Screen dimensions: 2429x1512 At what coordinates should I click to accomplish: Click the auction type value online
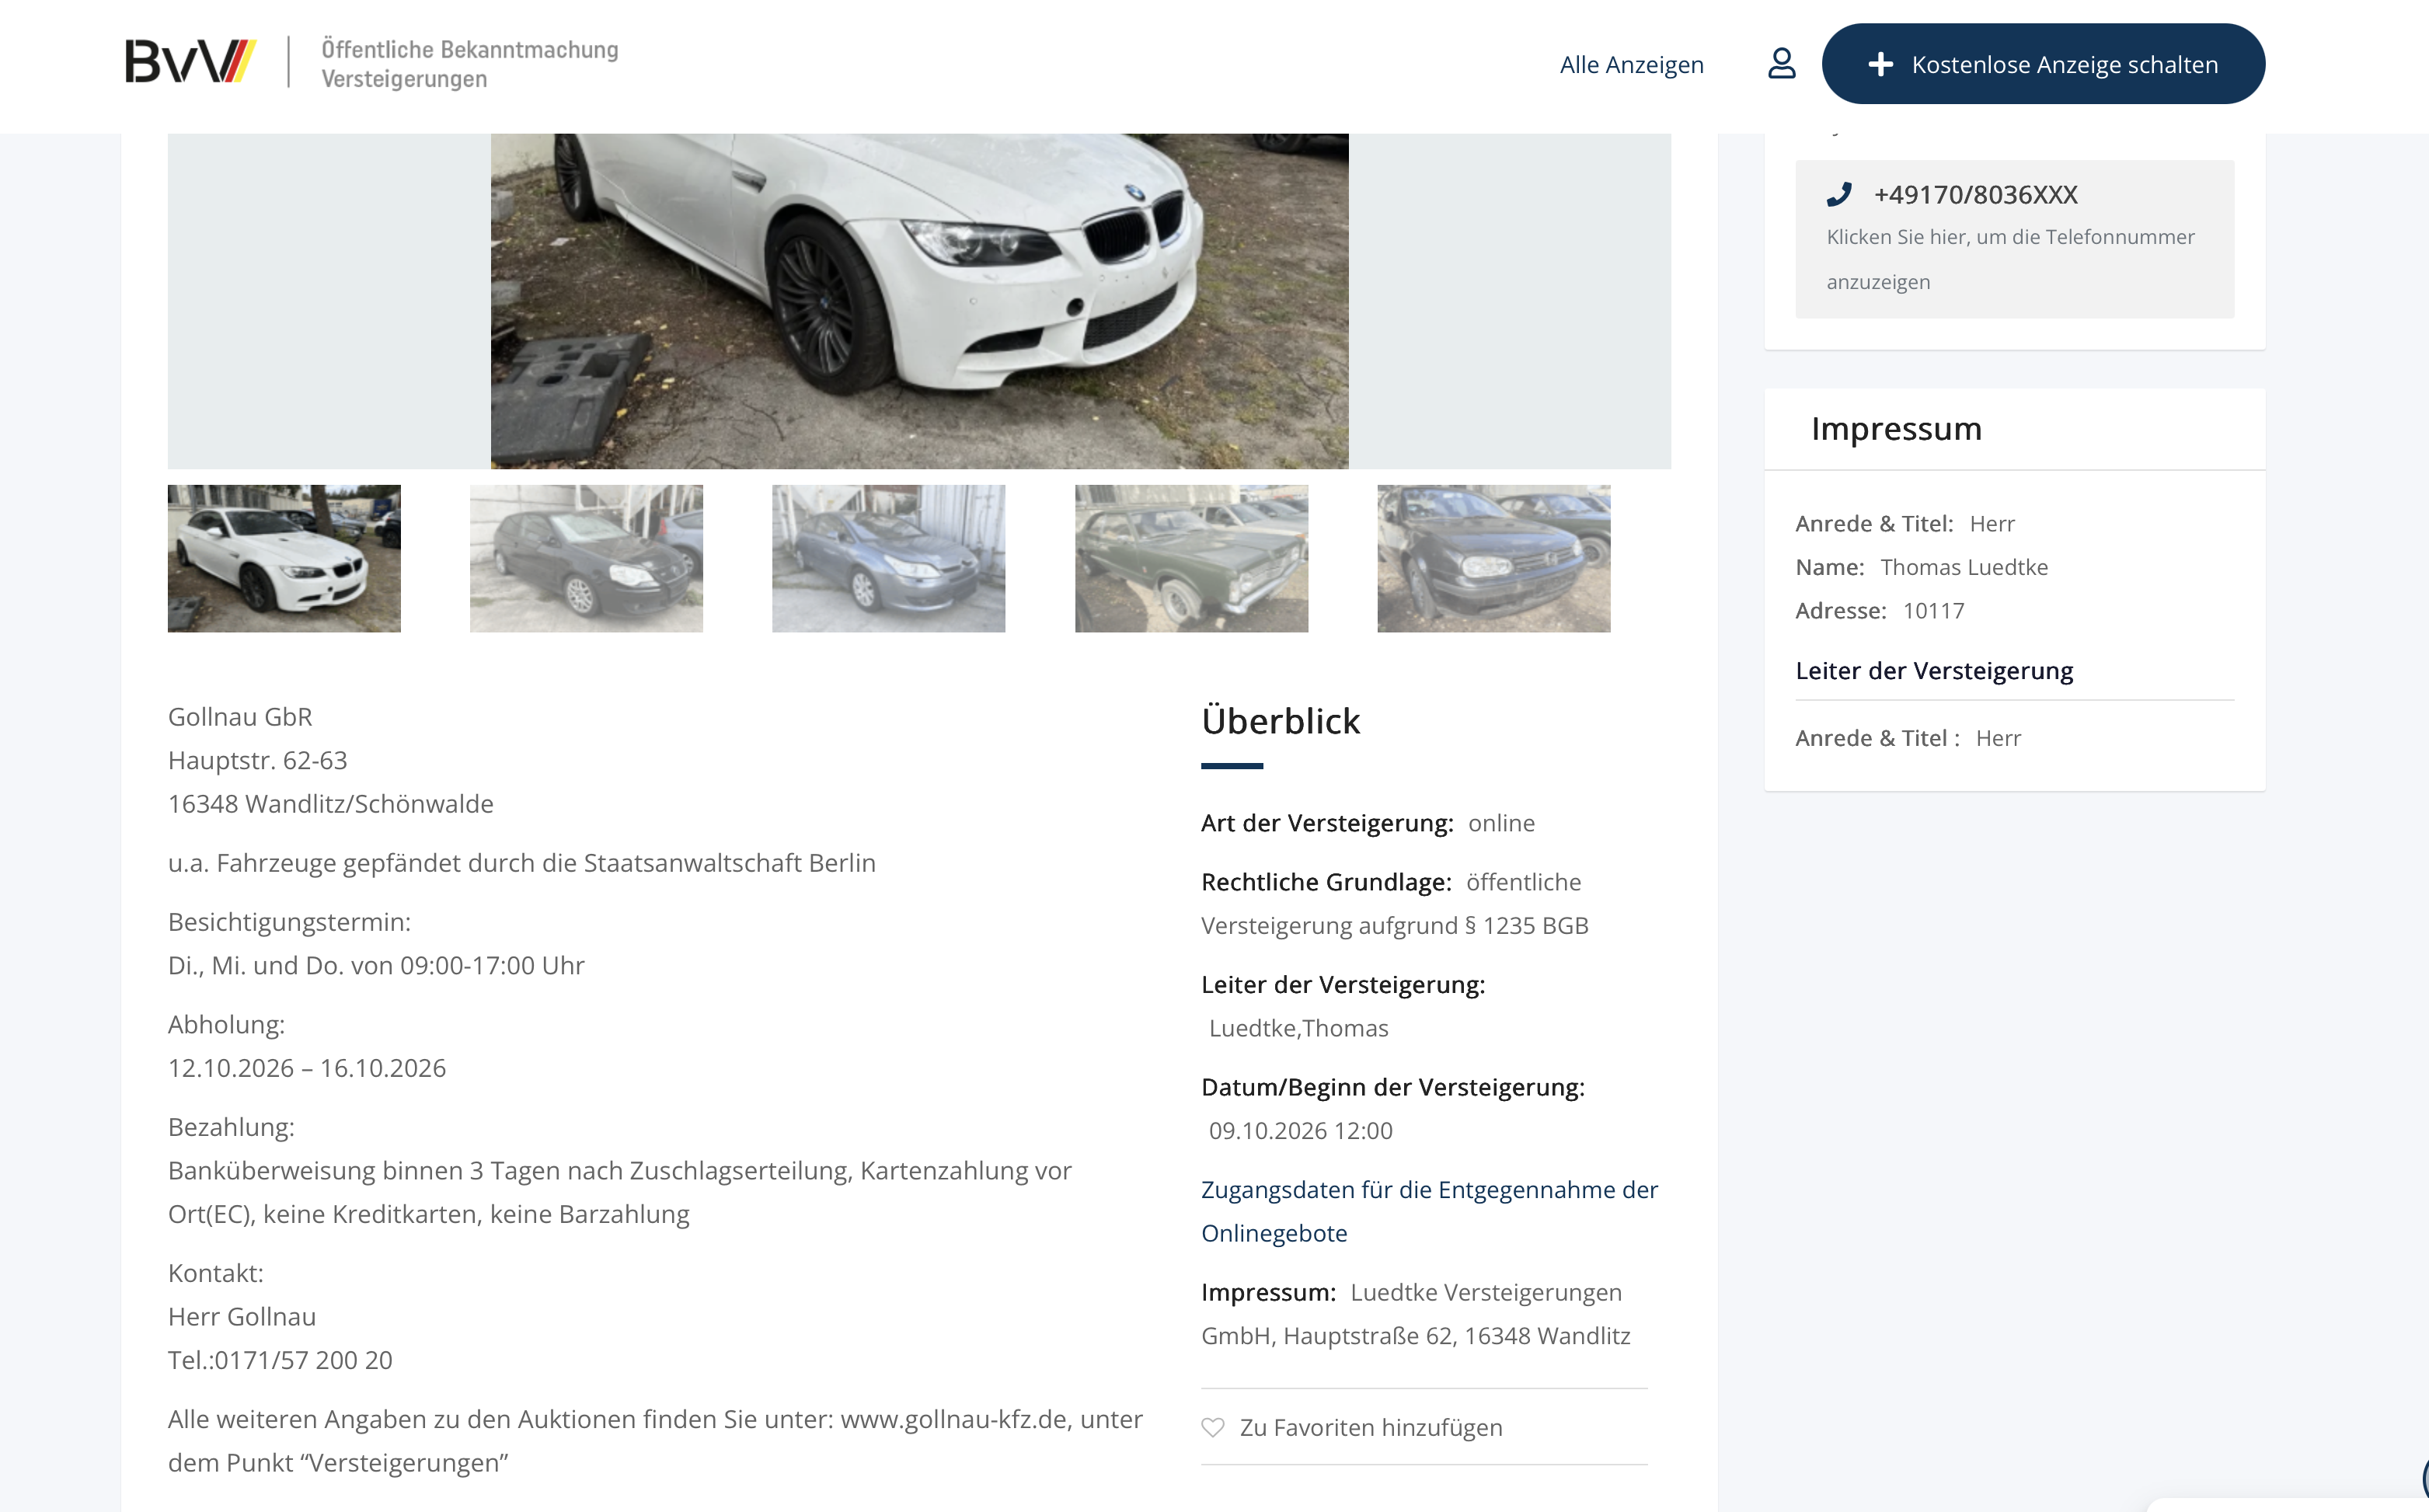click(x=1501, y=823)
